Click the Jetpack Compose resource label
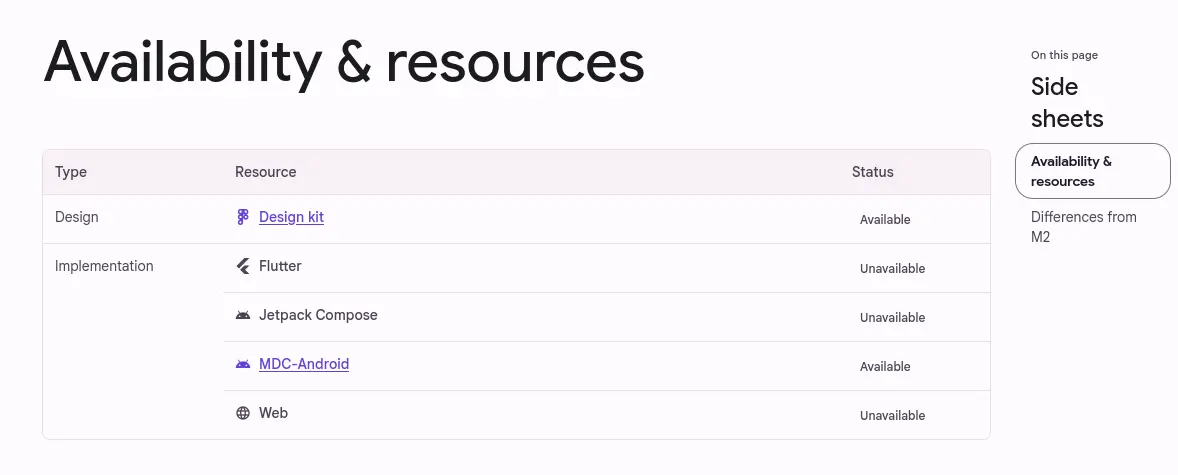 (319, 315)
